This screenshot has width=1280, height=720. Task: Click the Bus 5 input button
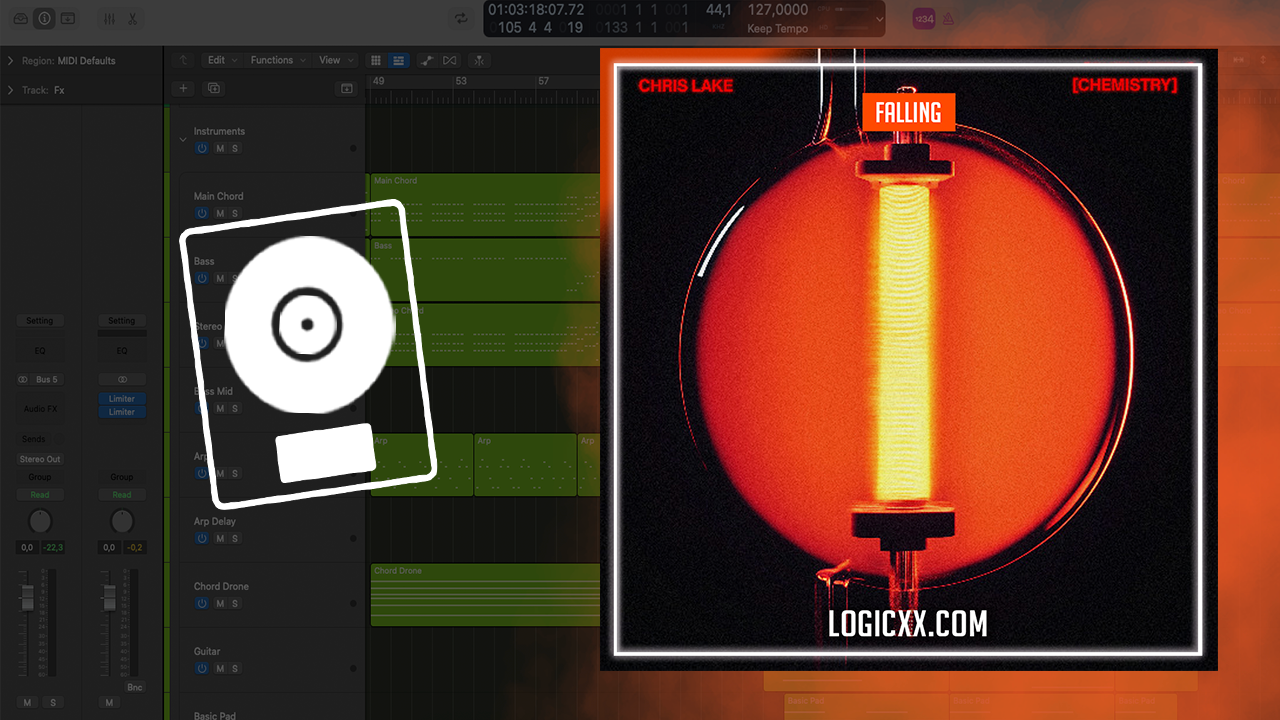point(47,380)
